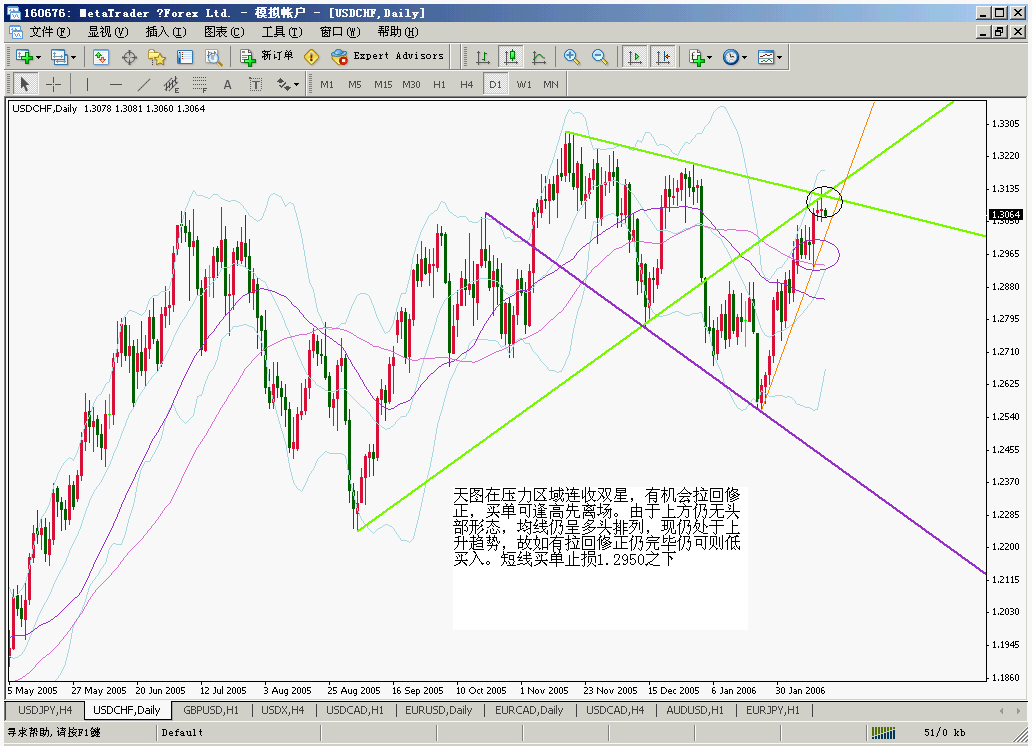
Task: Select the Crosshair tool
Action: click(x=53, y=84)
